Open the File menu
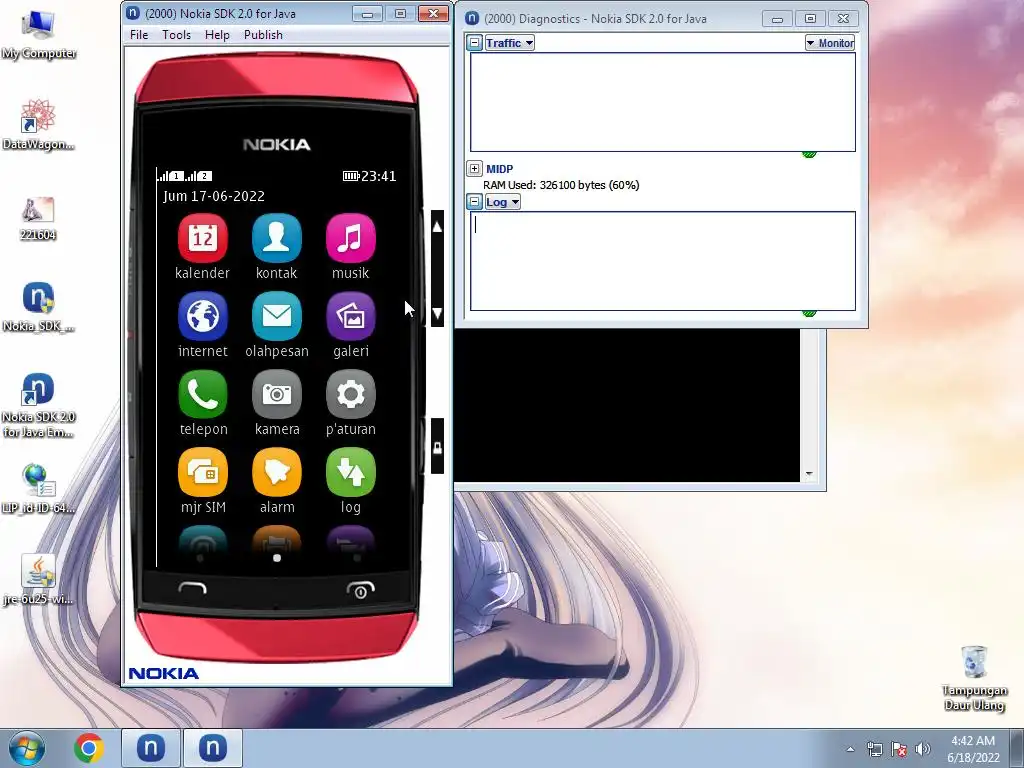This screenshot has width=1024, height=768. (x=139, y=35)
